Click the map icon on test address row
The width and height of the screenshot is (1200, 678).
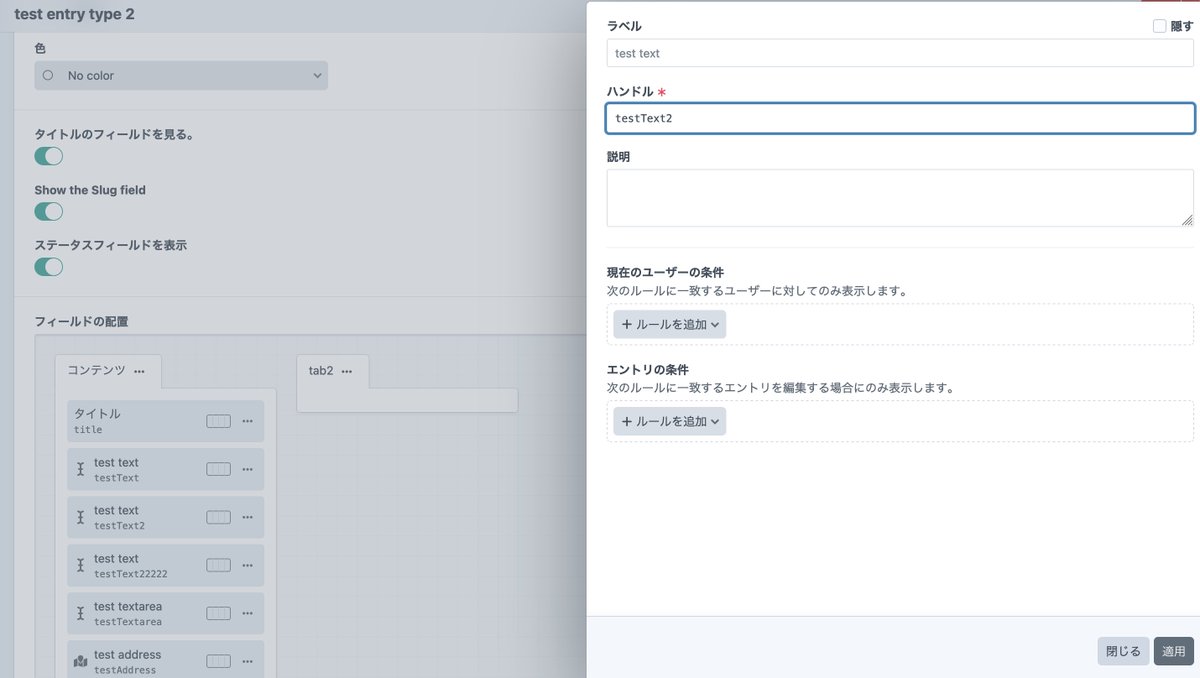tap(81, 661)
